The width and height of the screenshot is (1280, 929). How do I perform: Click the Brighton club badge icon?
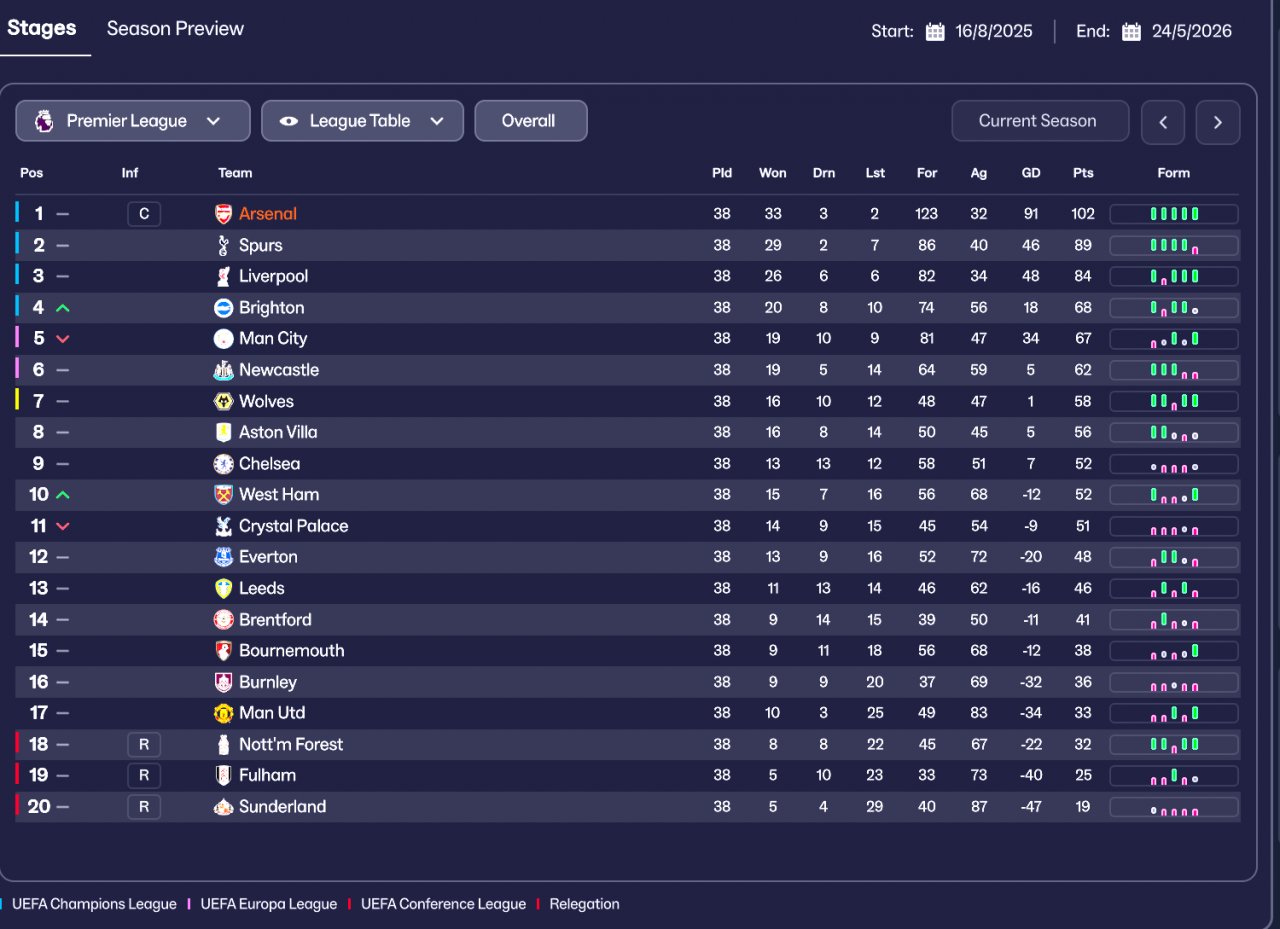(224, 308)
